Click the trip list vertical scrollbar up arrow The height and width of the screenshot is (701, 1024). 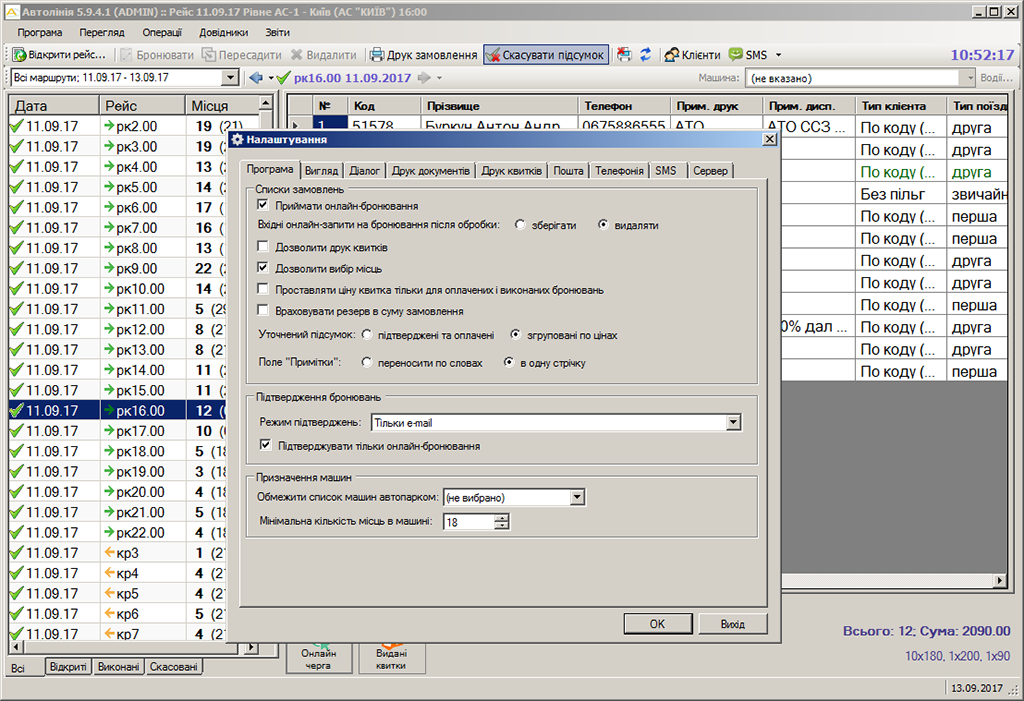point(265,103)
